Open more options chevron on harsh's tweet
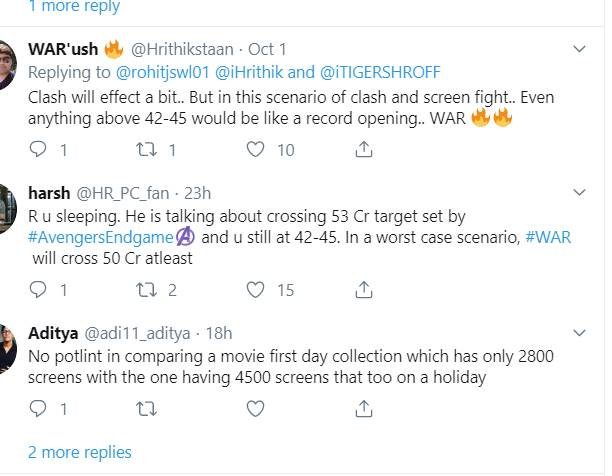The image size is (612, 476). pyautogui.click(x=578, y=190)
